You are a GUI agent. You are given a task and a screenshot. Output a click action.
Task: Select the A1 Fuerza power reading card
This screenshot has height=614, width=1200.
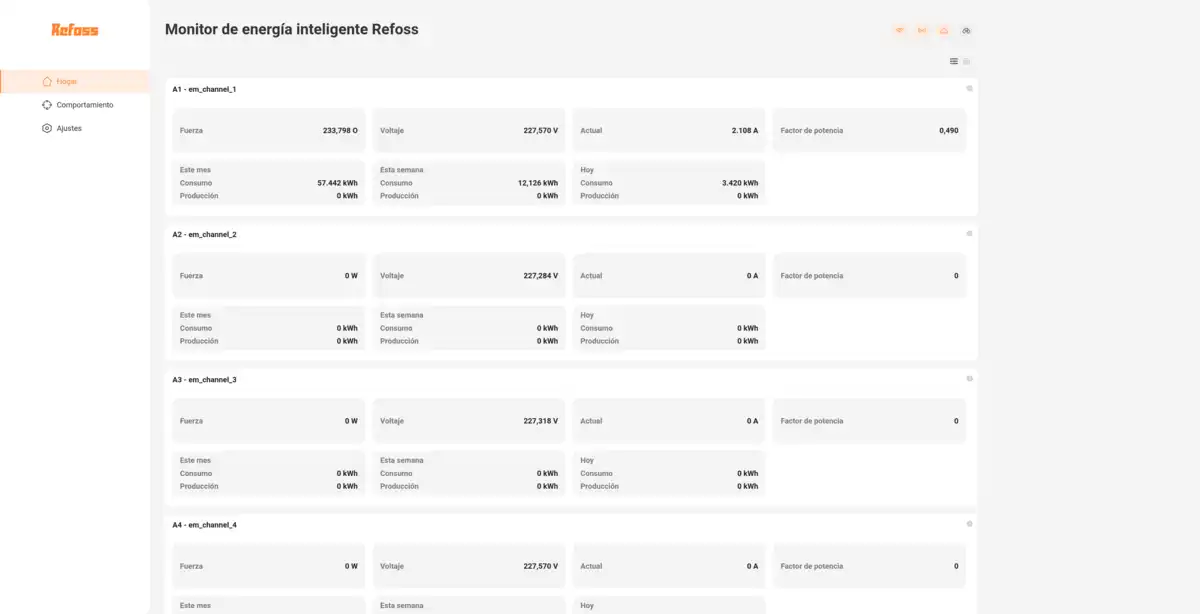(x=268, y=130)
